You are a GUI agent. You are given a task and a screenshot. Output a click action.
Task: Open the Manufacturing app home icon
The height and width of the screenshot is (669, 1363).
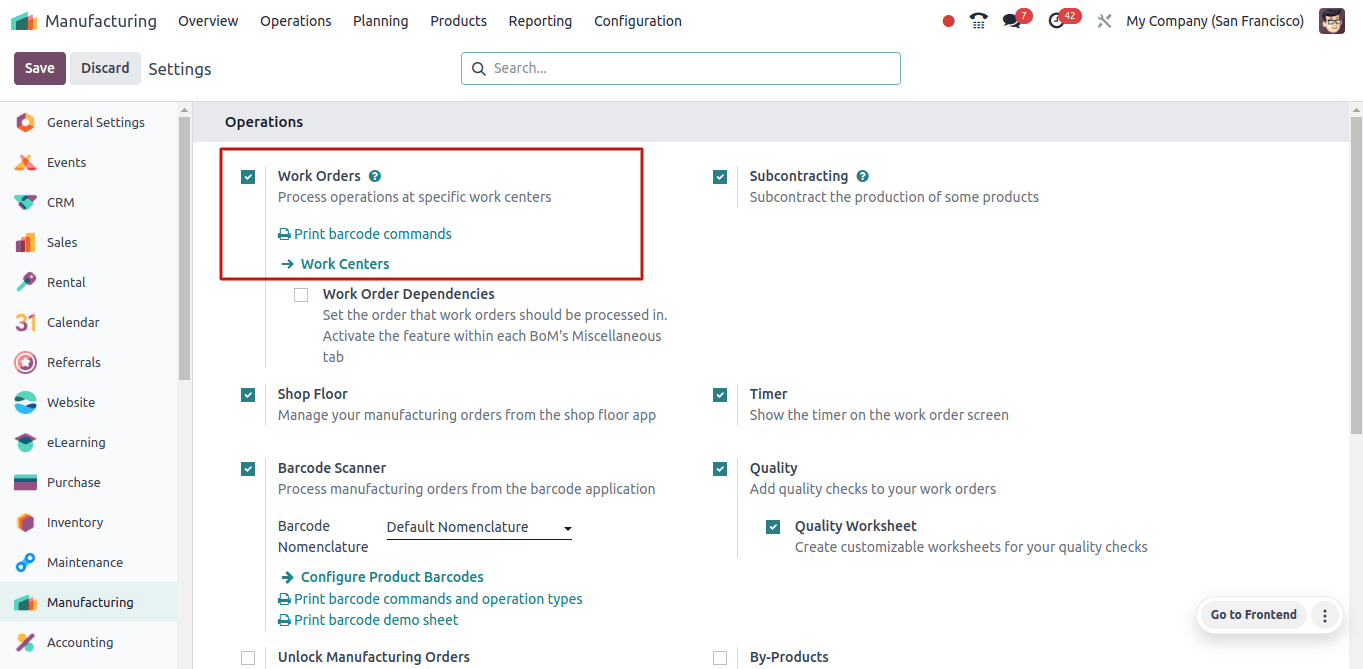coord(24,21)
